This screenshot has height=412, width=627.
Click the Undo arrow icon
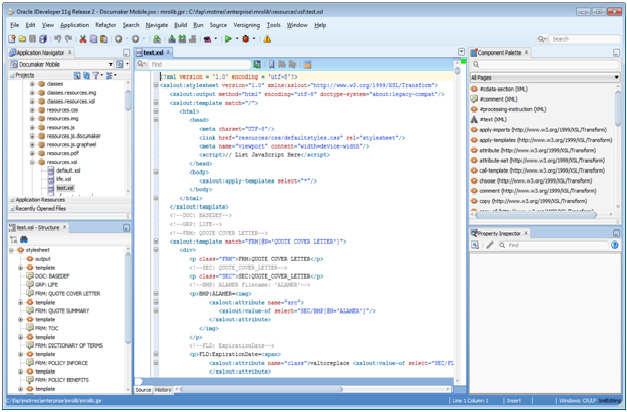pos(57,39)
